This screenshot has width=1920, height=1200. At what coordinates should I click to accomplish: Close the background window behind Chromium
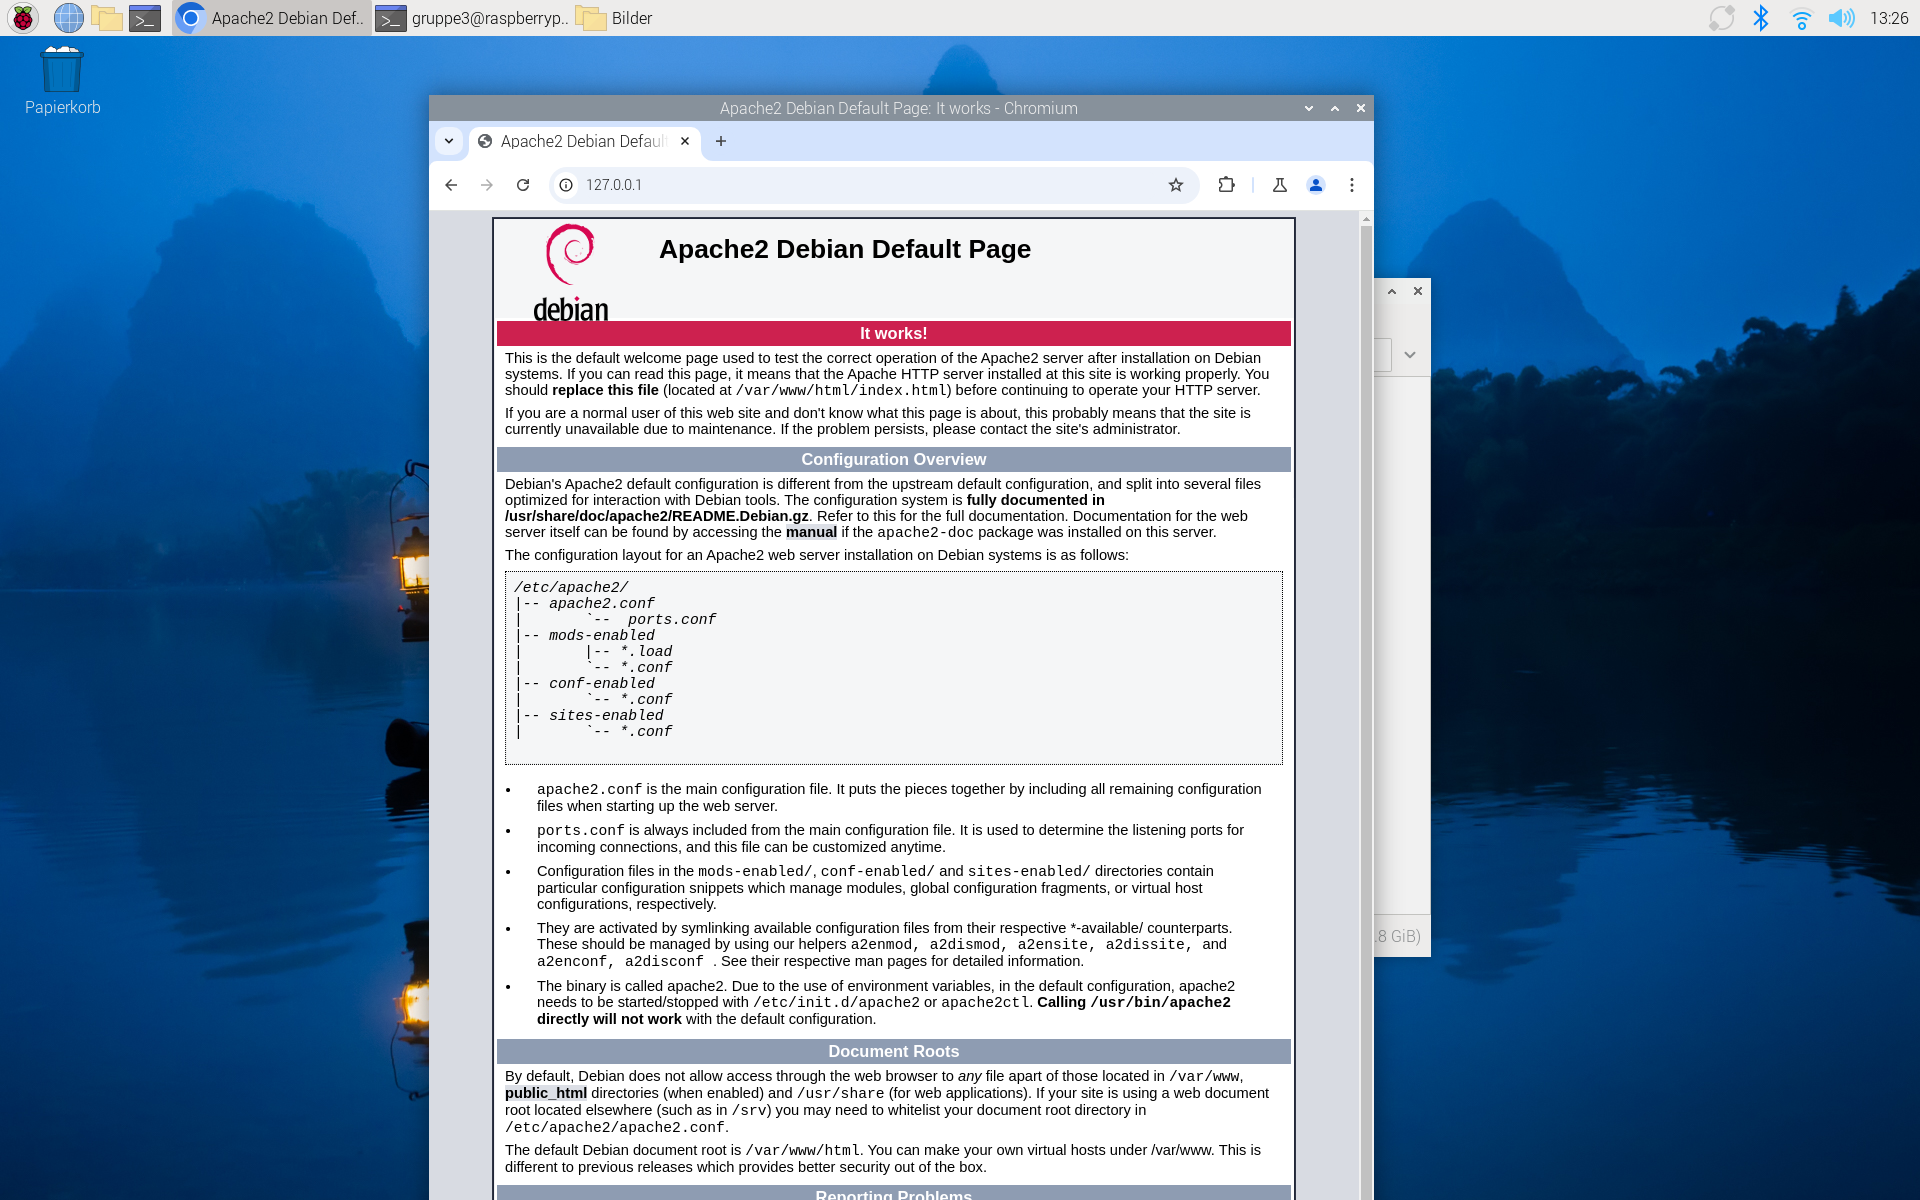[x=1418, y=291]
